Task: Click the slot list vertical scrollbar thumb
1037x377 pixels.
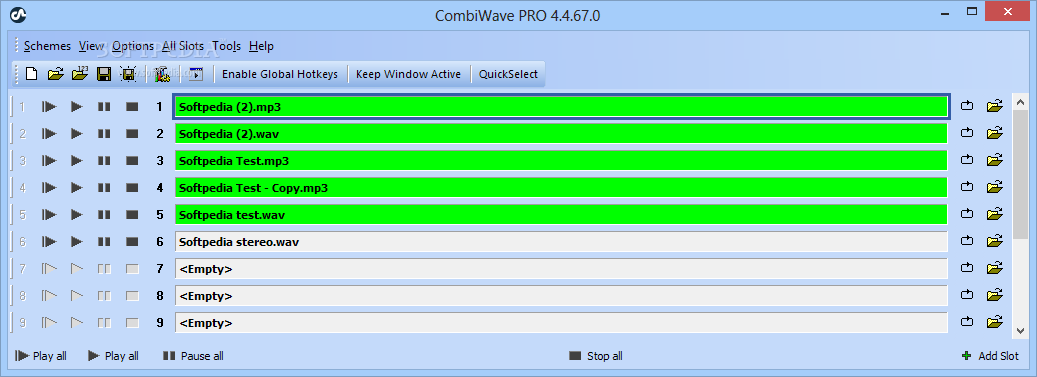Action: tap(1020, 174)
